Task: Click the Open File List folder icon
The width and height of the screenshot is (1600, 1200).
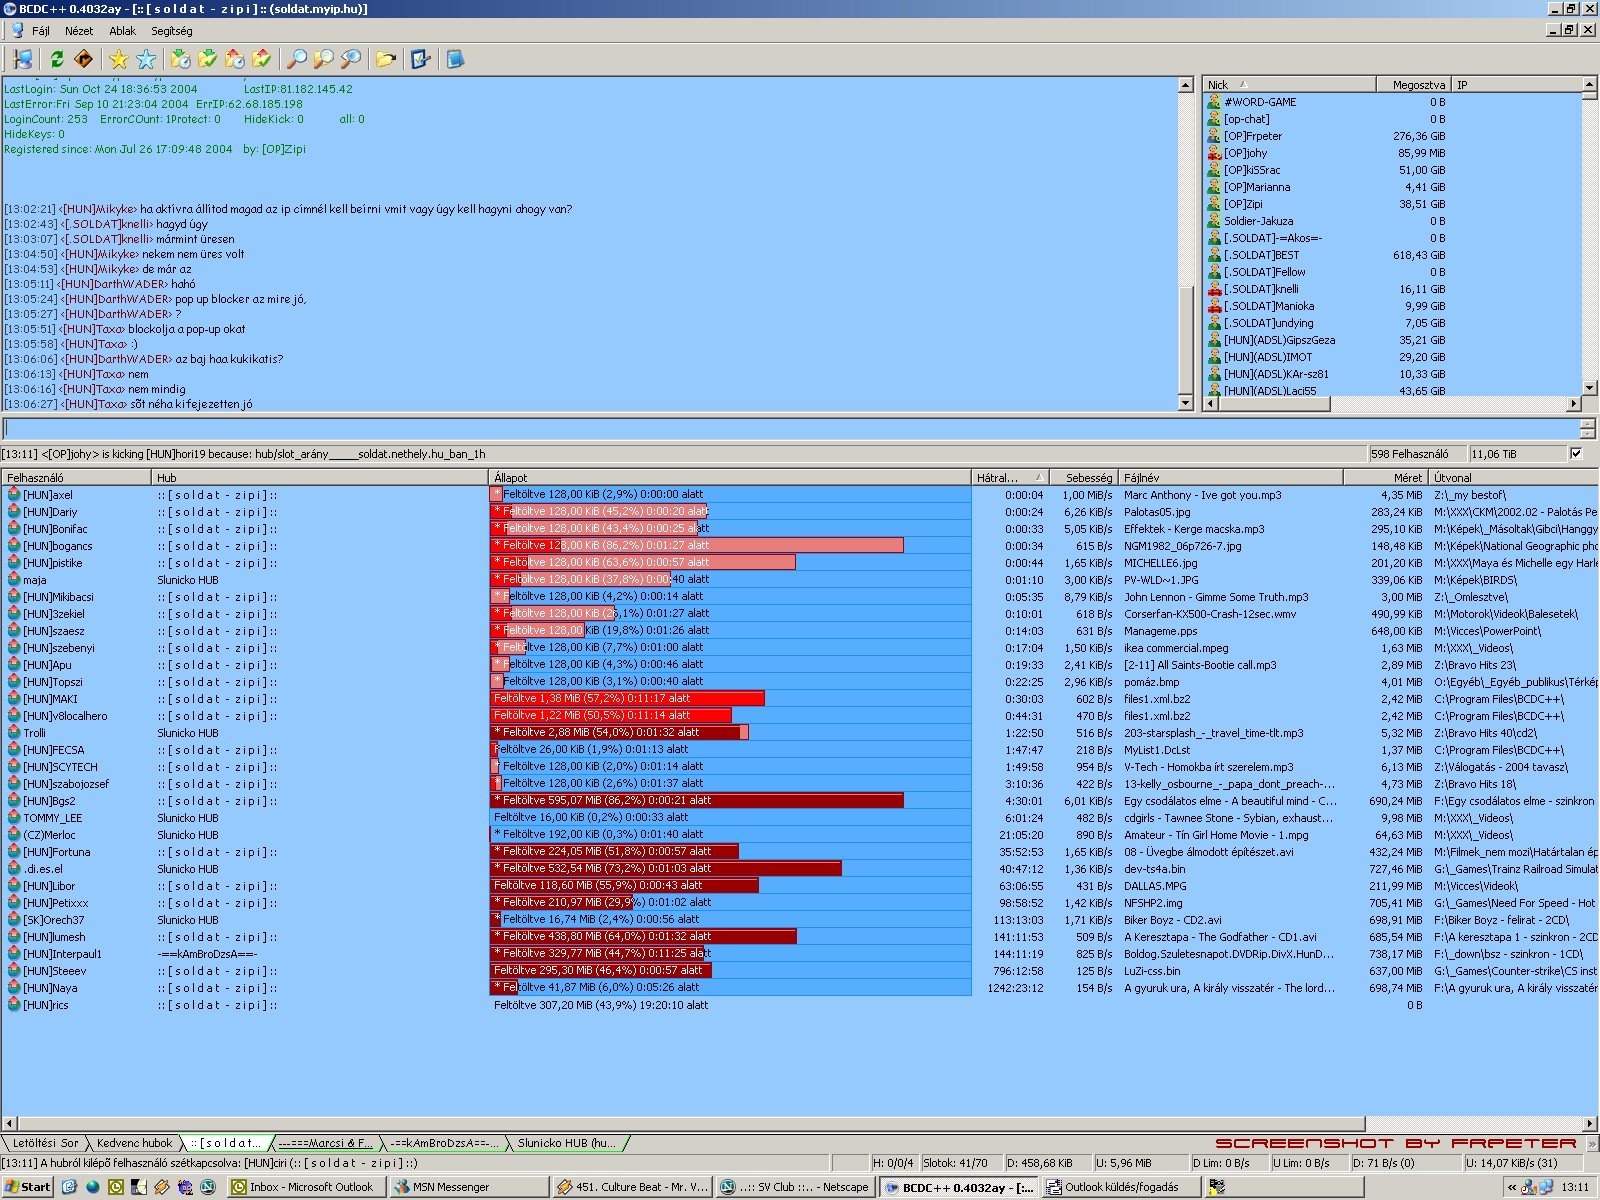Action: tap(385, 60)
